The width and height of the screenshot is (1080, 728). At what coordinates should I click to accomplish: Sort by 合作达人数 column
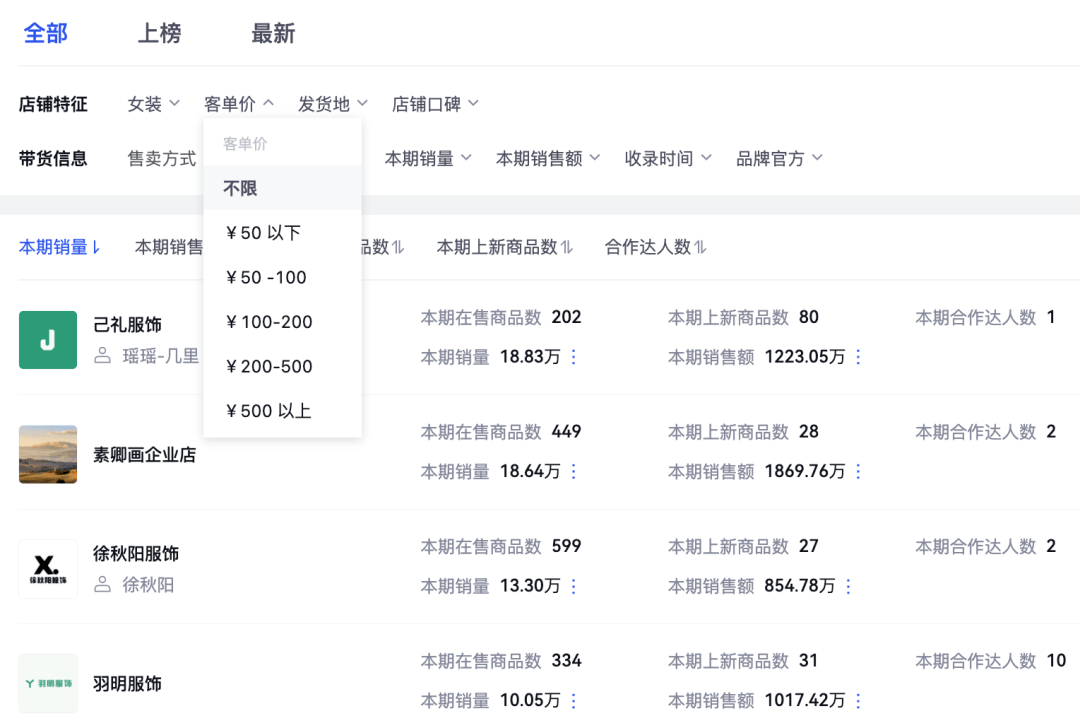click(x=655, y=247)
